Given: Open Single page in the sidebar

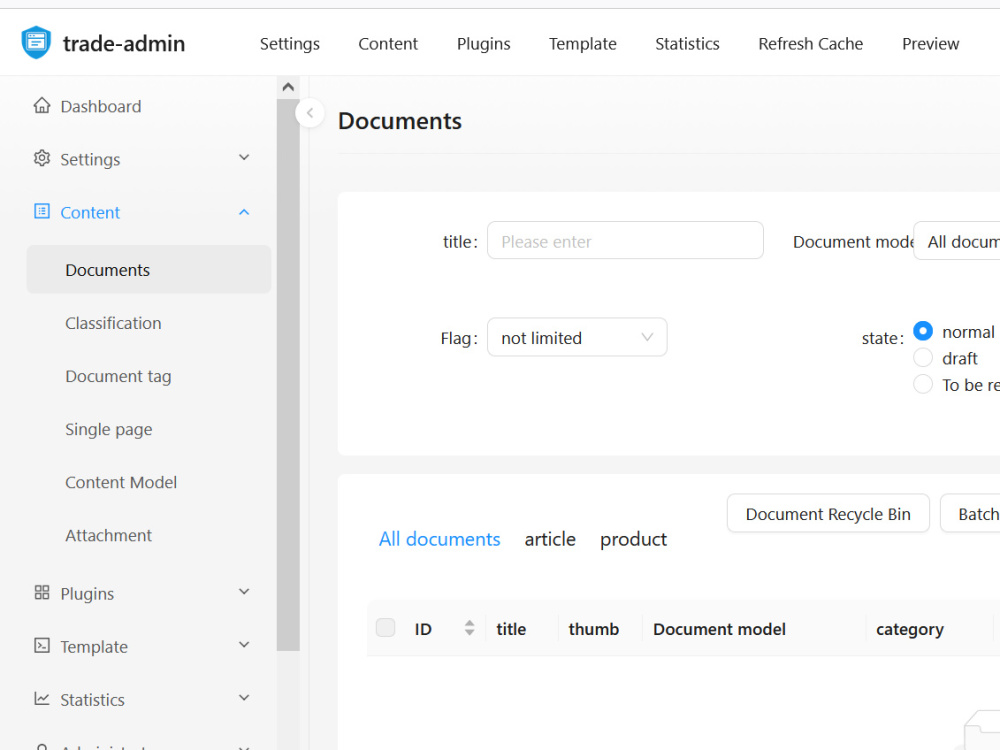Looking at the screenshot, I should (x=108, y=429).
